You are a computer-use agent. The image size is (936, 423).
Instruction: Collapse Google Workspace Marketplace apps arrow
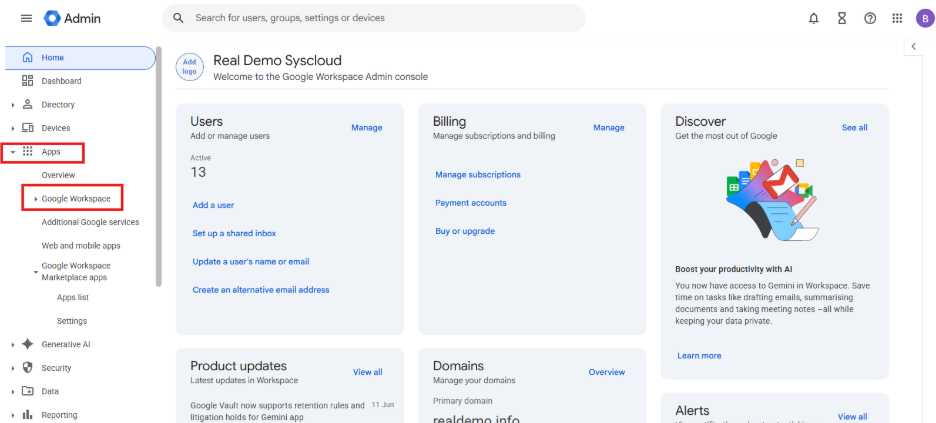(36, 271)
